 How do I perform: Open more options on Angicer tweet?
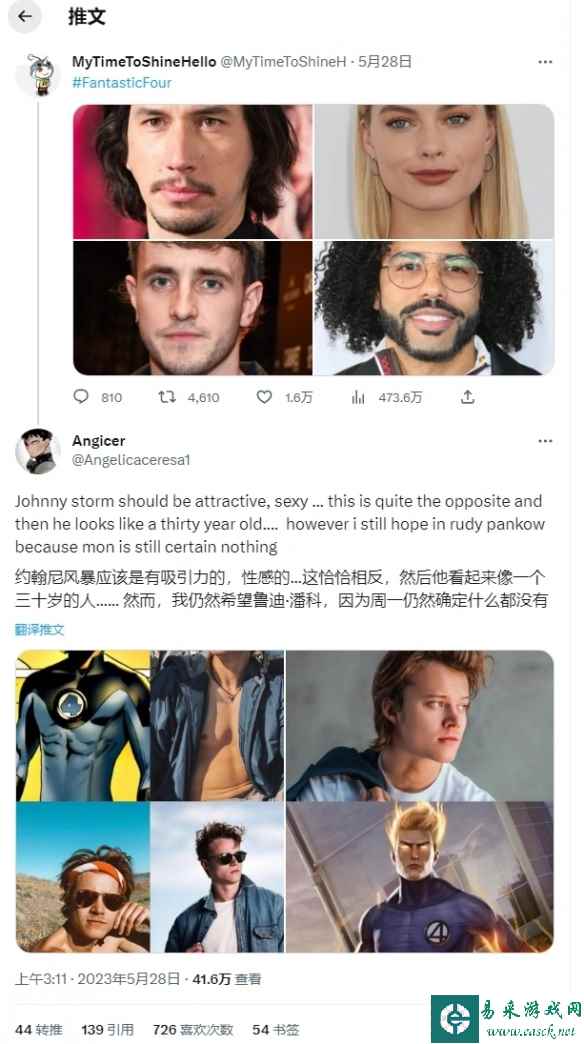(545, 441)
